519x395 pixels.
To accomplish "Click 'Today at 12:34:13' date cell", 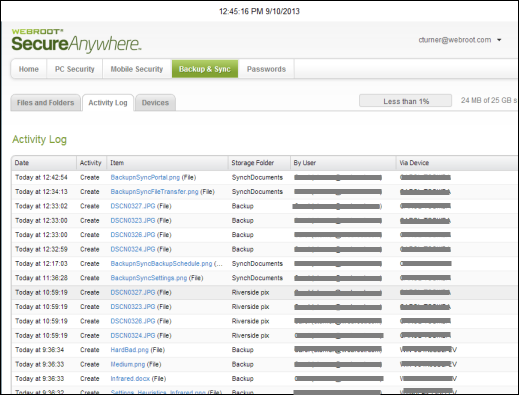I will (x=41, y=192).
